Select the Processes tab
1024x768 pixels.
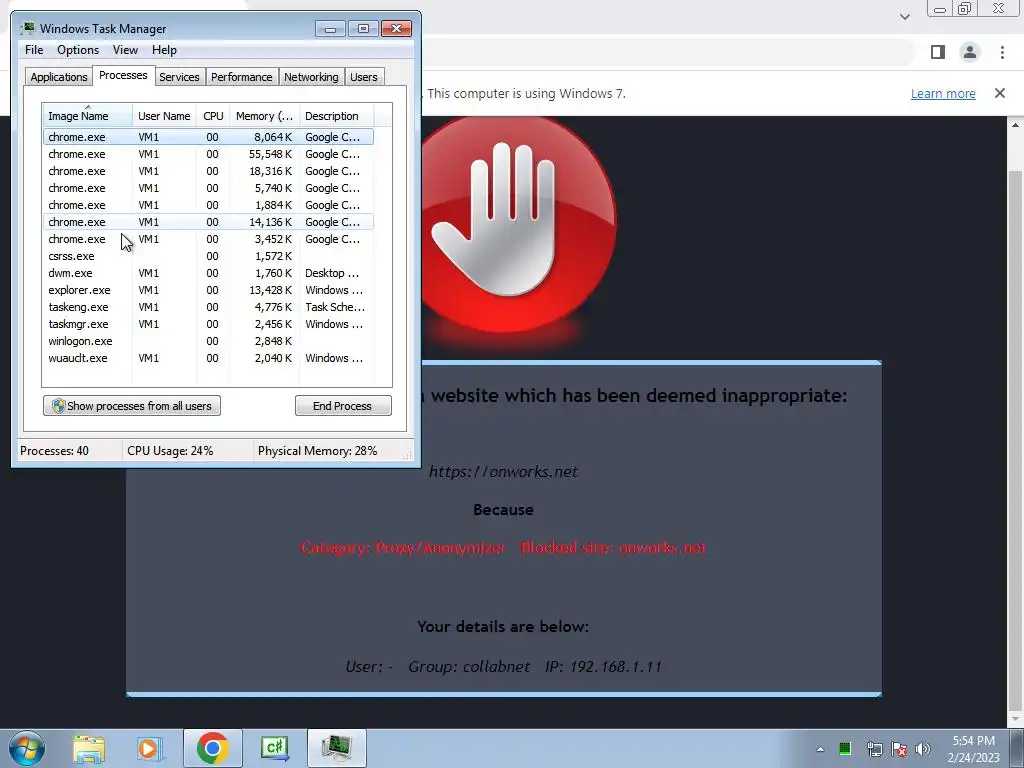point(123,75)
